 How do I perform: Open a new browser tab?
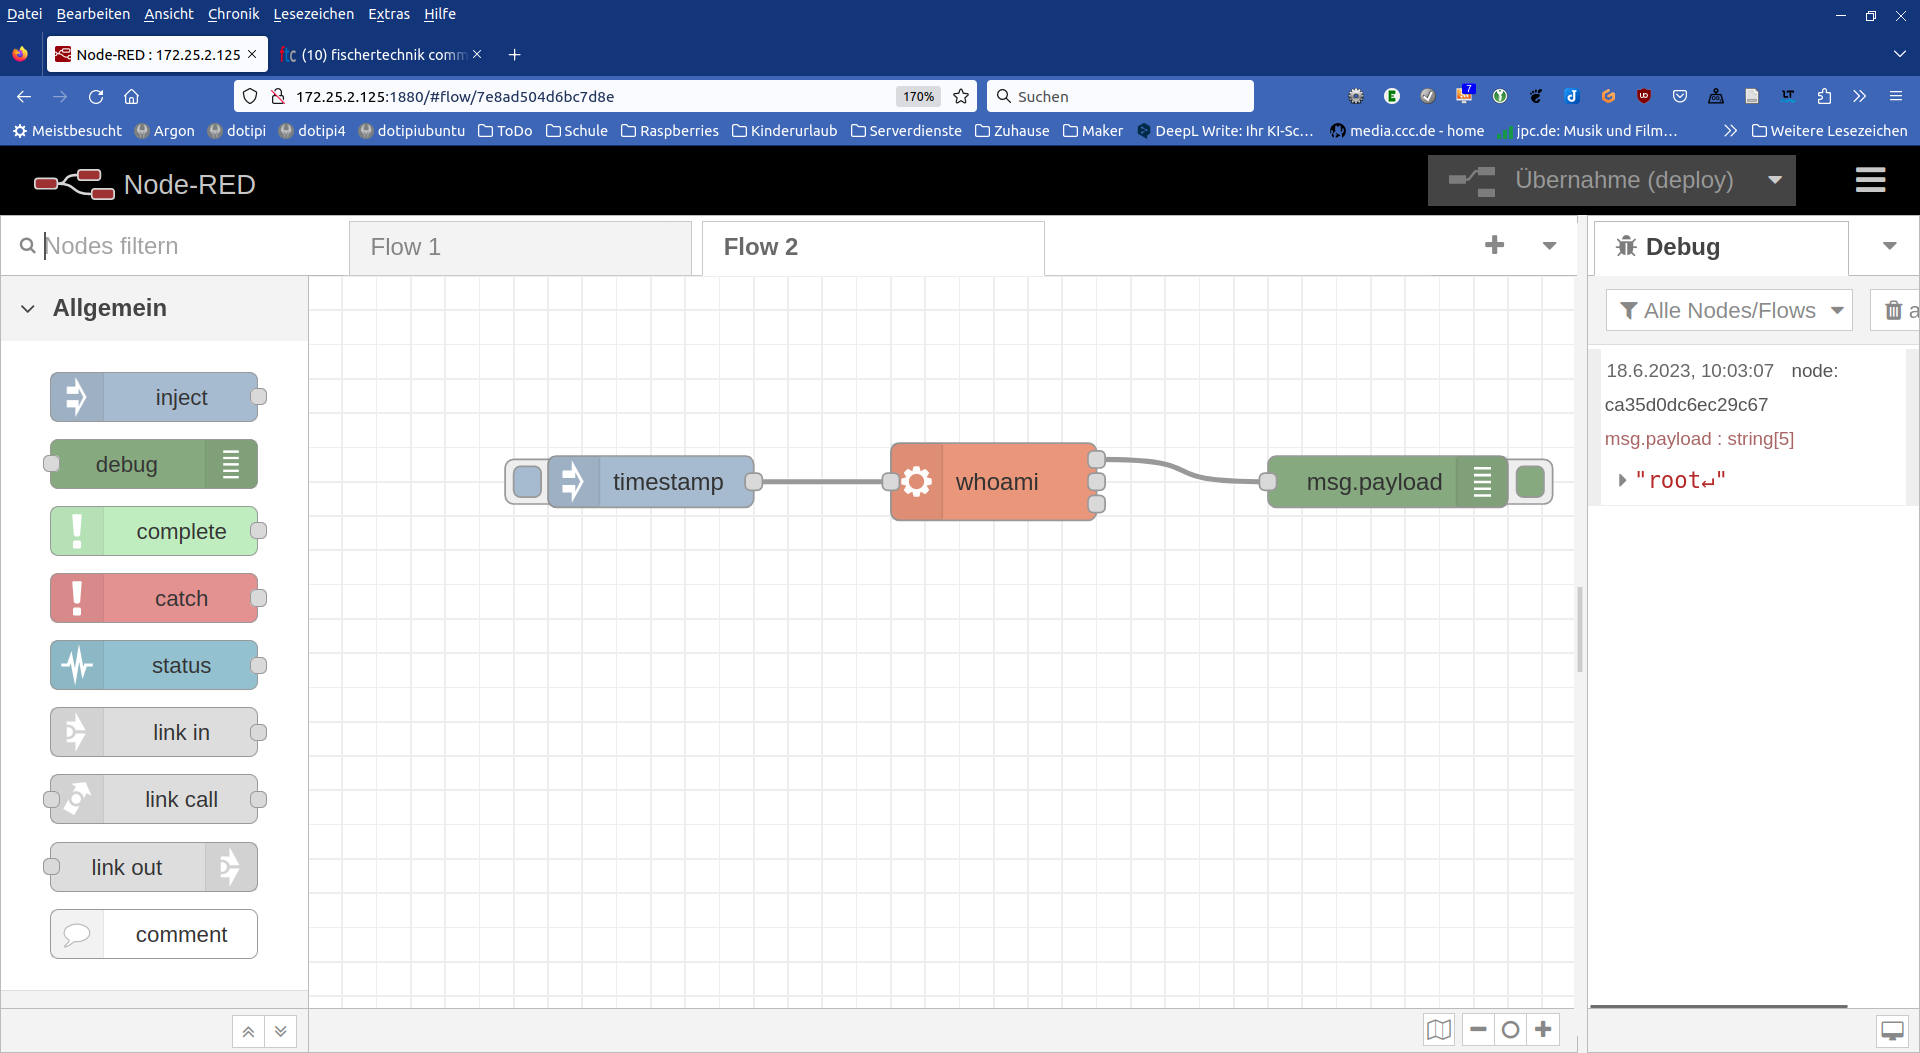[514, 54]
